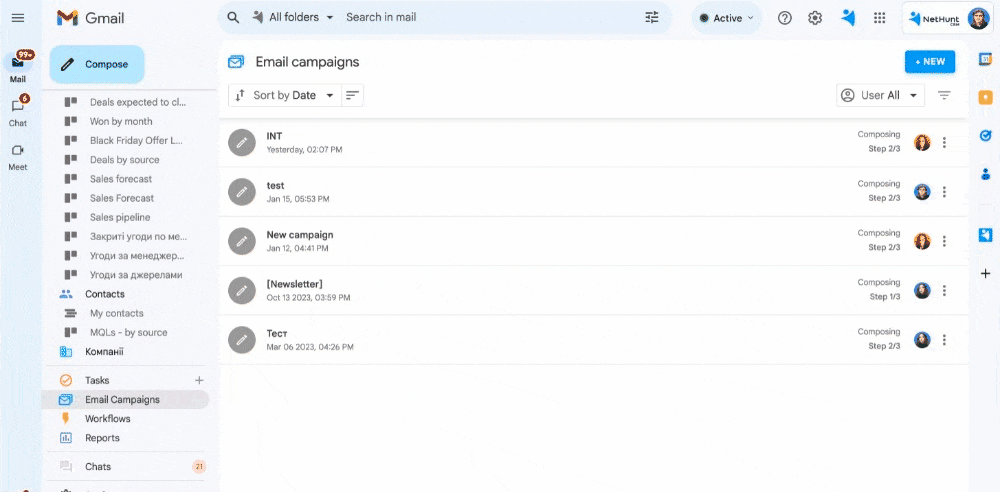Open the New campaign entry
This screenshot has height=492, width=1000.
(593, 241)
